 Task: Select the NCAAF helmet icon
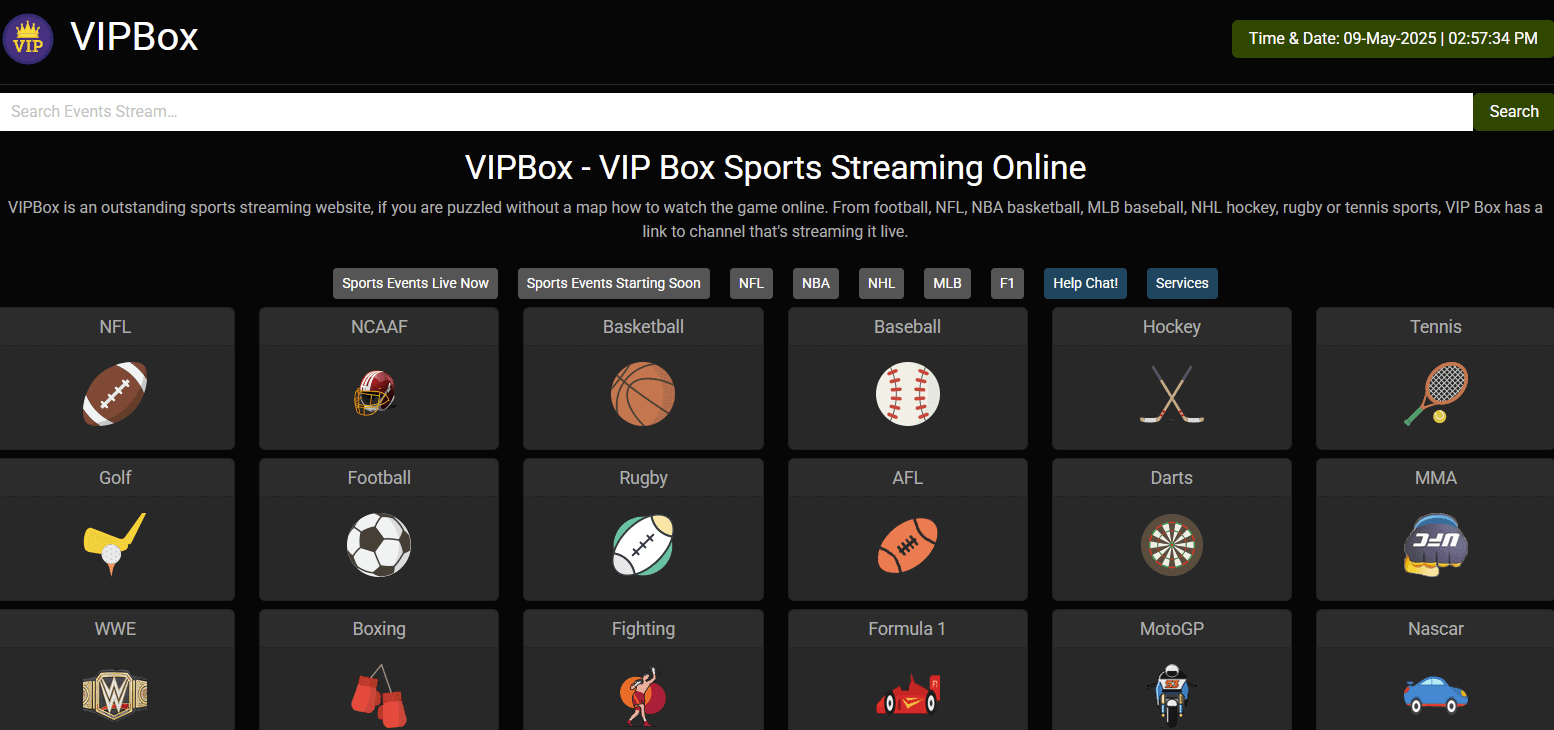click(x=375, y=394)
